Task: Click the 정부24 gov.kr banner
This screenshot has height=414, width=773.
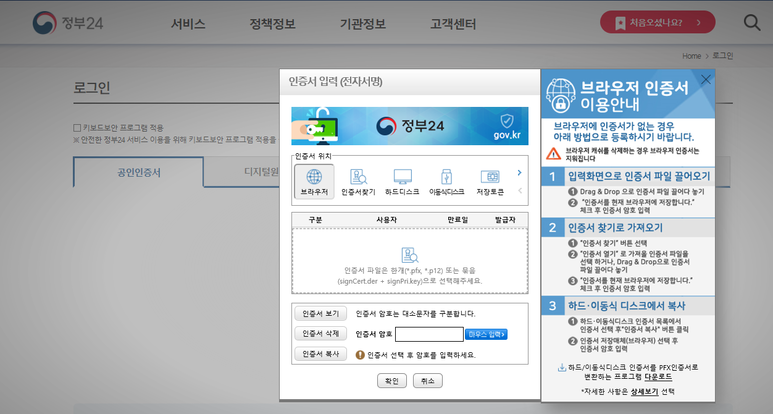Action: [410, 126]
